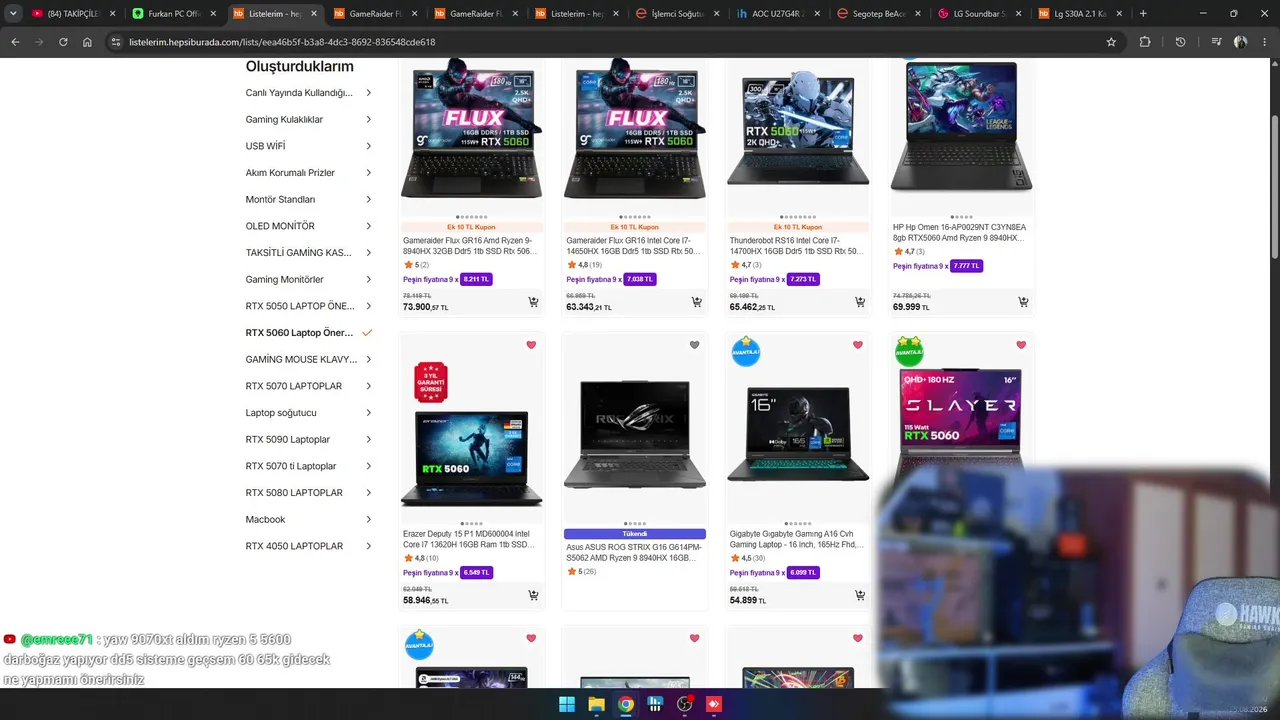This screenshot has width=1280, height=720.
Task: Open the browser extensions menu
Action: click(x=1145, y=42)
